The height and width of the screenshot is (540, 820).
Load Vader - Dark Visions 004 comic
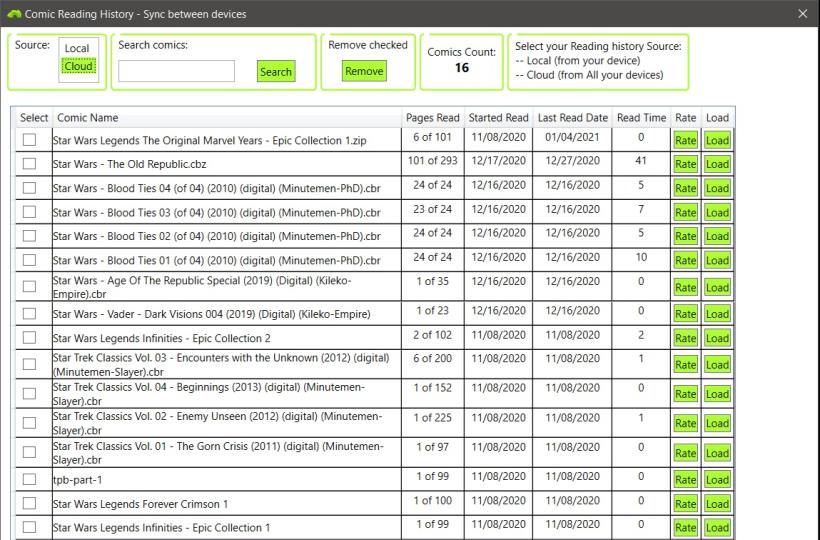coord(717,314)
